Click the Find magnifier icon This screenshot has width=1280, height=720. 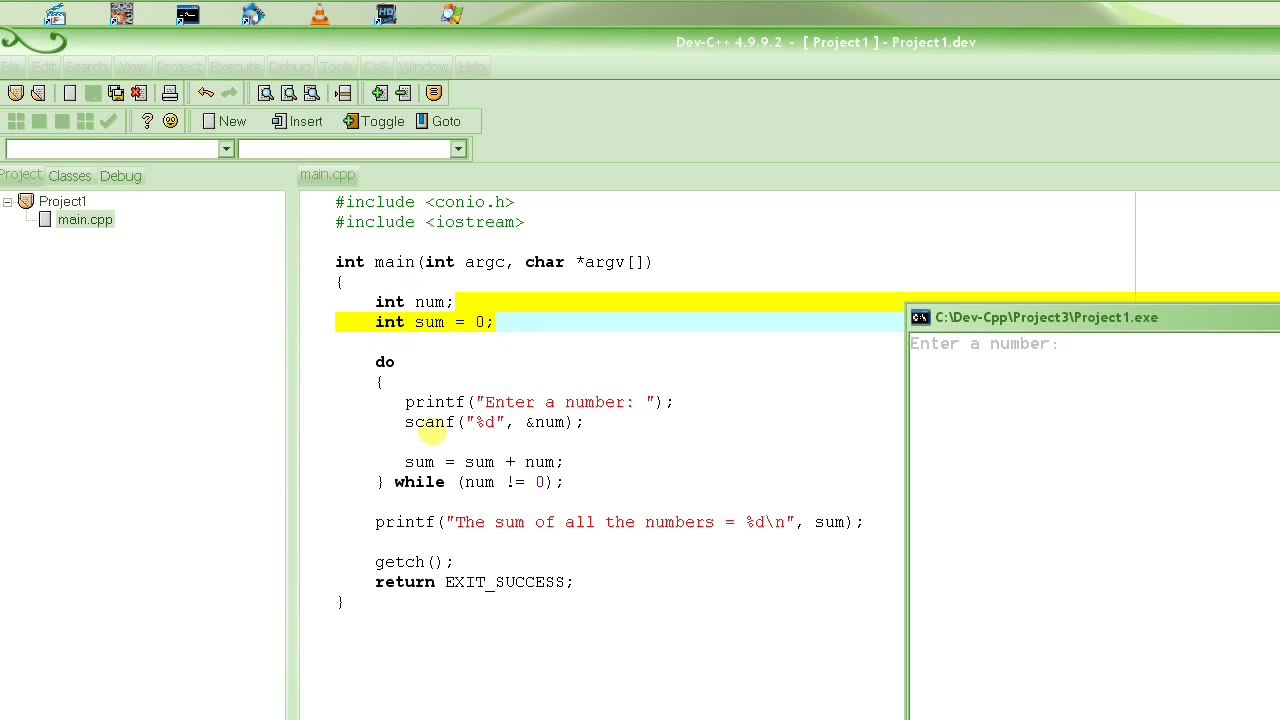pos(266,93)
